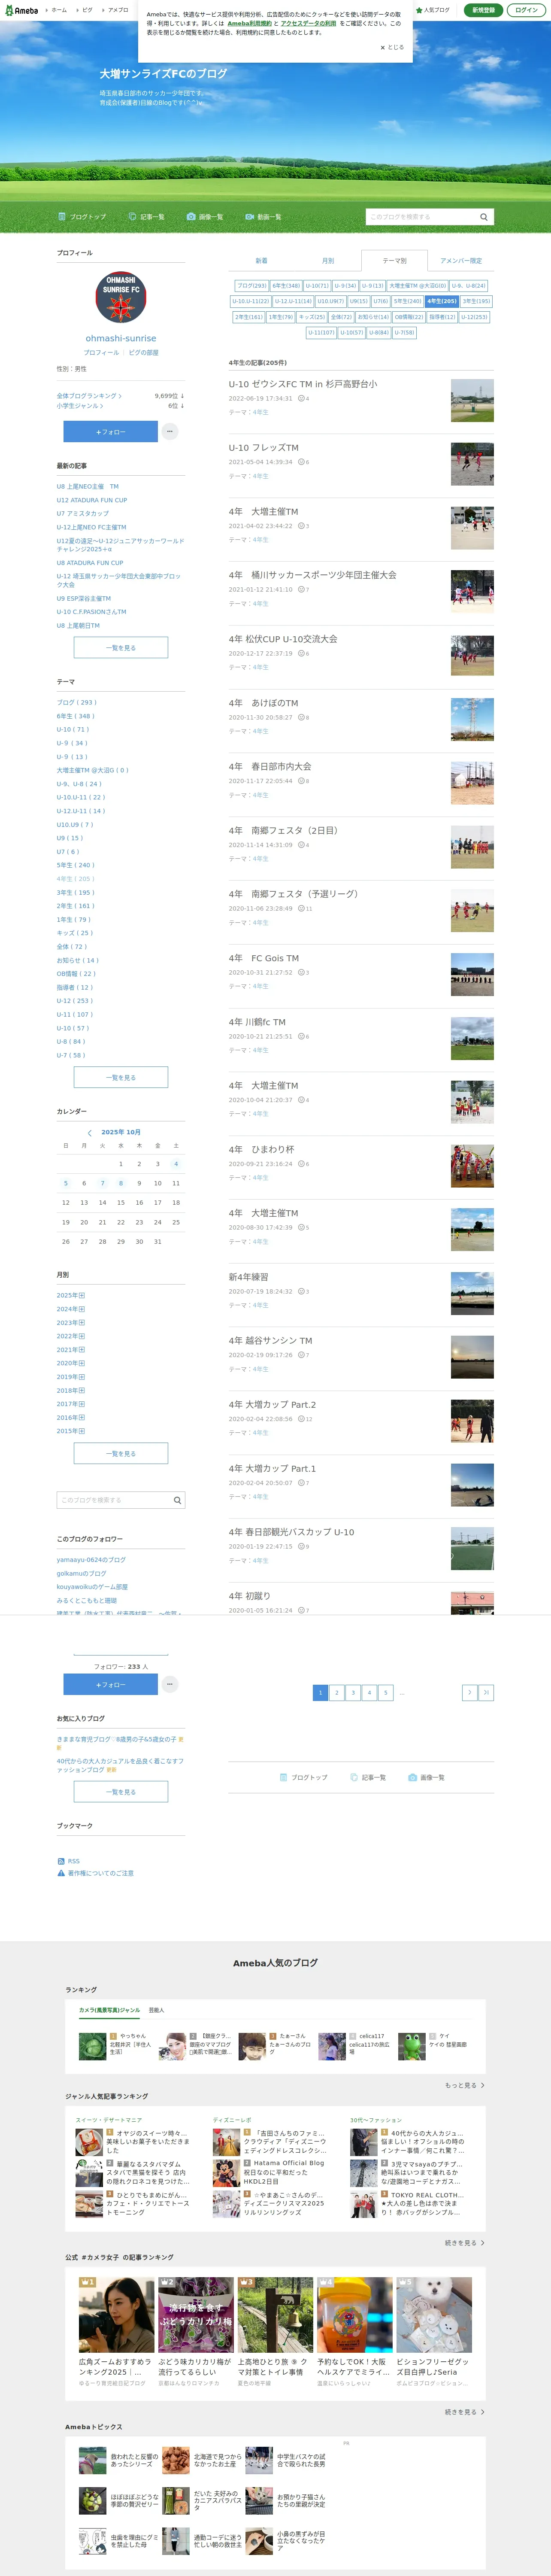Select the 芸能人 ranking tab
The width and height of the screenshot is (551, 2576).
click(x=157, y=2010)
